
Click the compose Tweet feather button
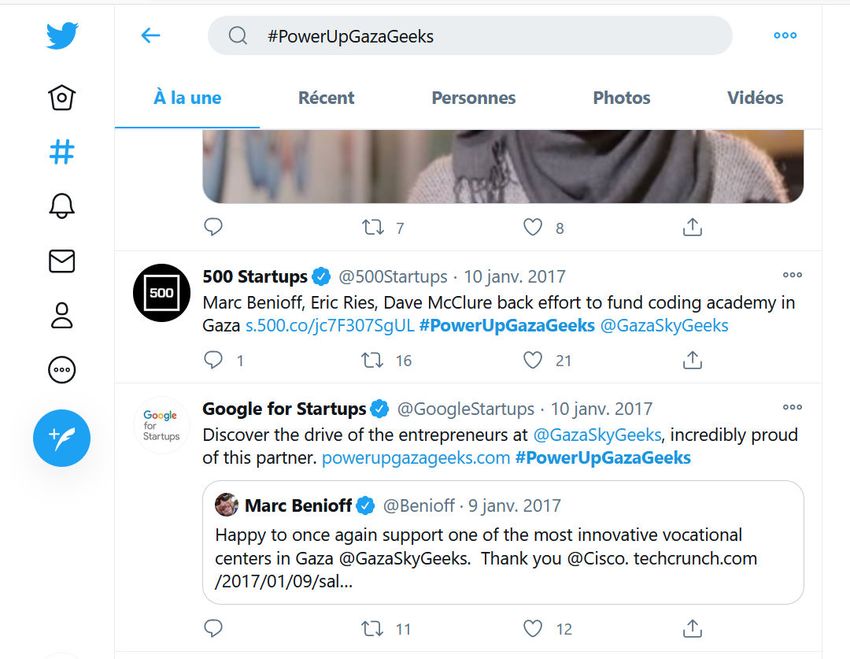[x=61, y=438]
